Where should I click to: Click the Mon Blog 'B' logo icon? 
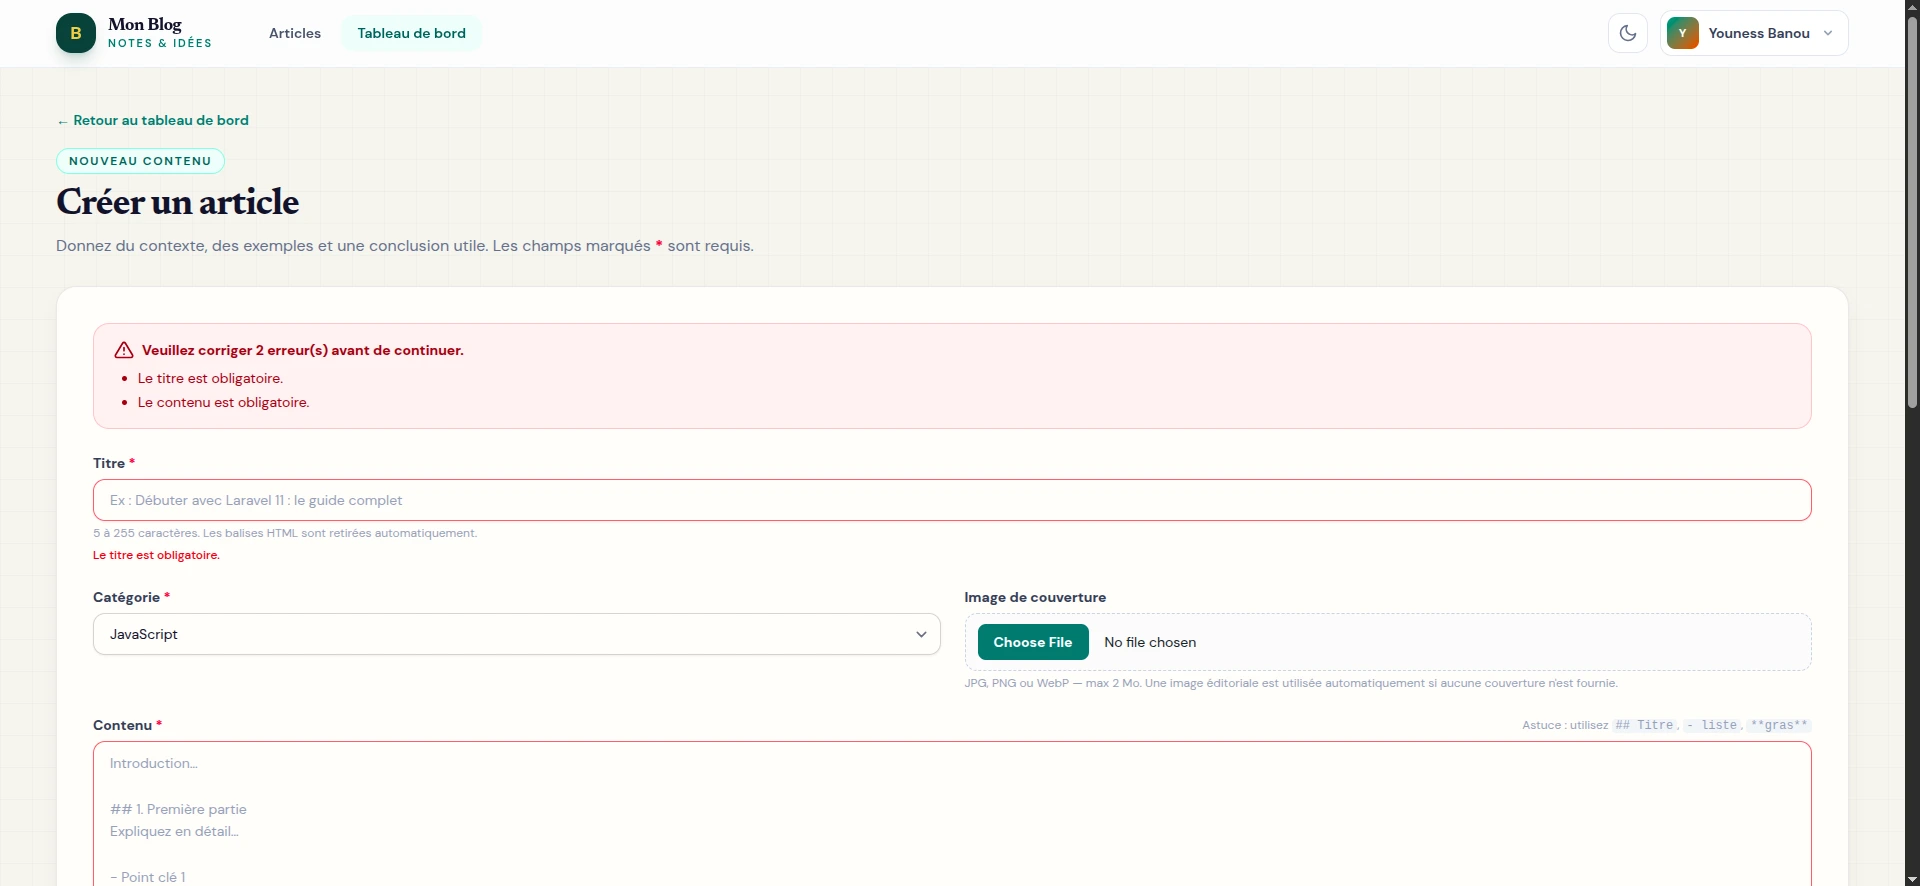tap(76, 33)
